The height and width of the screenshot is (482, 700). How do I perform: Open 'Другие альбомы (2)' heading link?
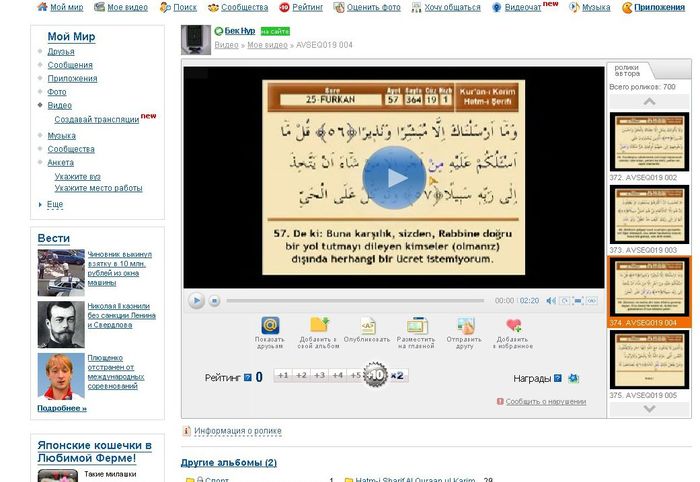tap(229, 462)
